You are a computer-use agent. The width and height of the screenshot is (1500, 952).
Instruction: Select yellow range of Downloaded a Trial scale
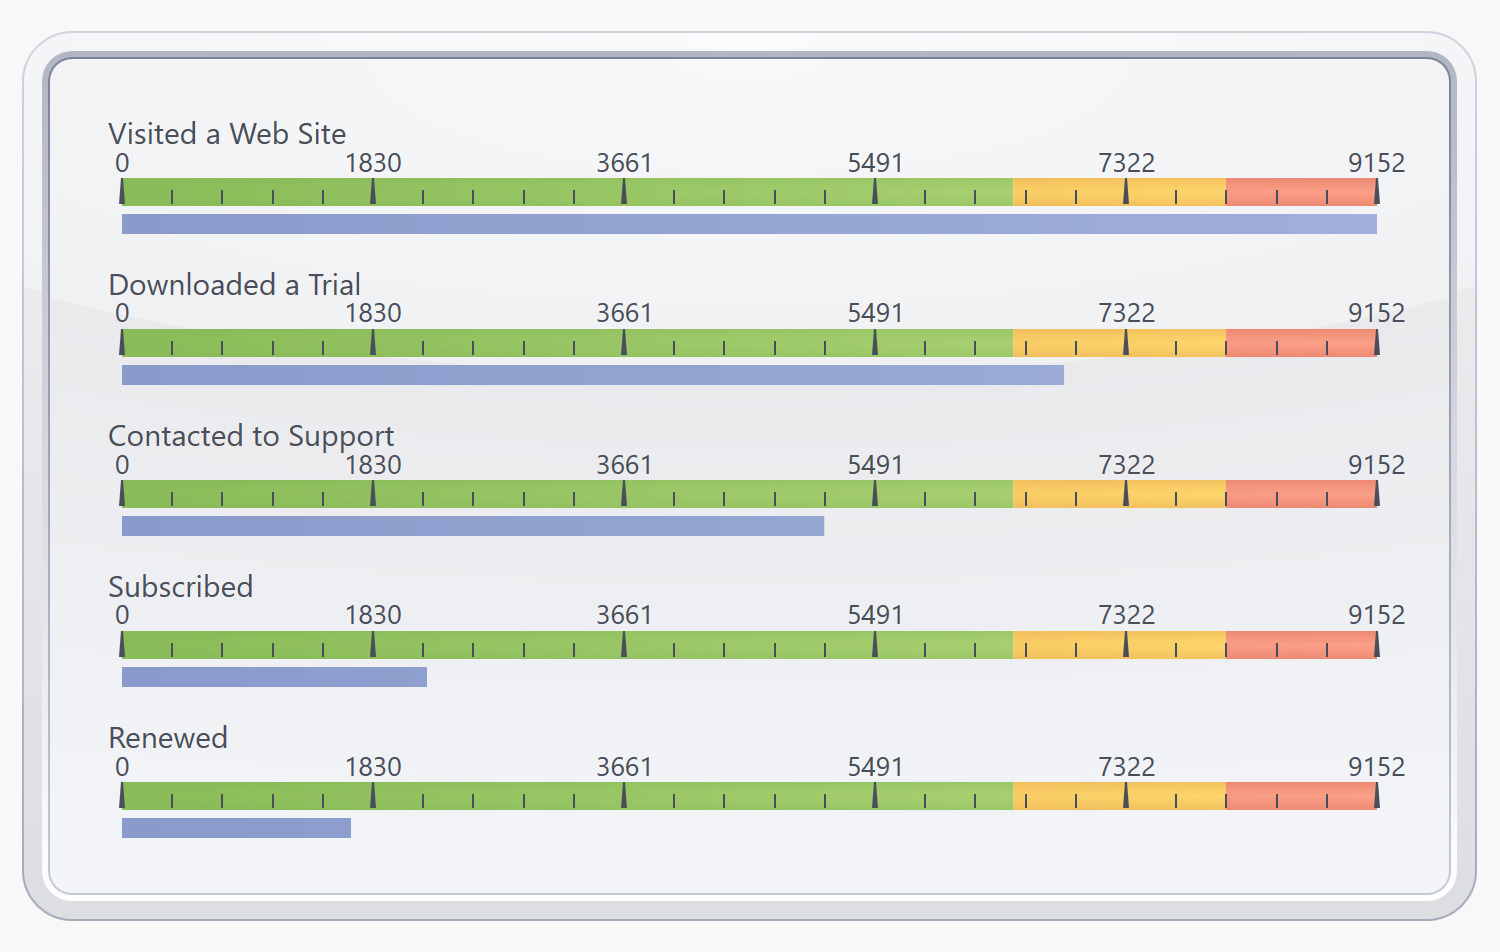[1119, 343]
